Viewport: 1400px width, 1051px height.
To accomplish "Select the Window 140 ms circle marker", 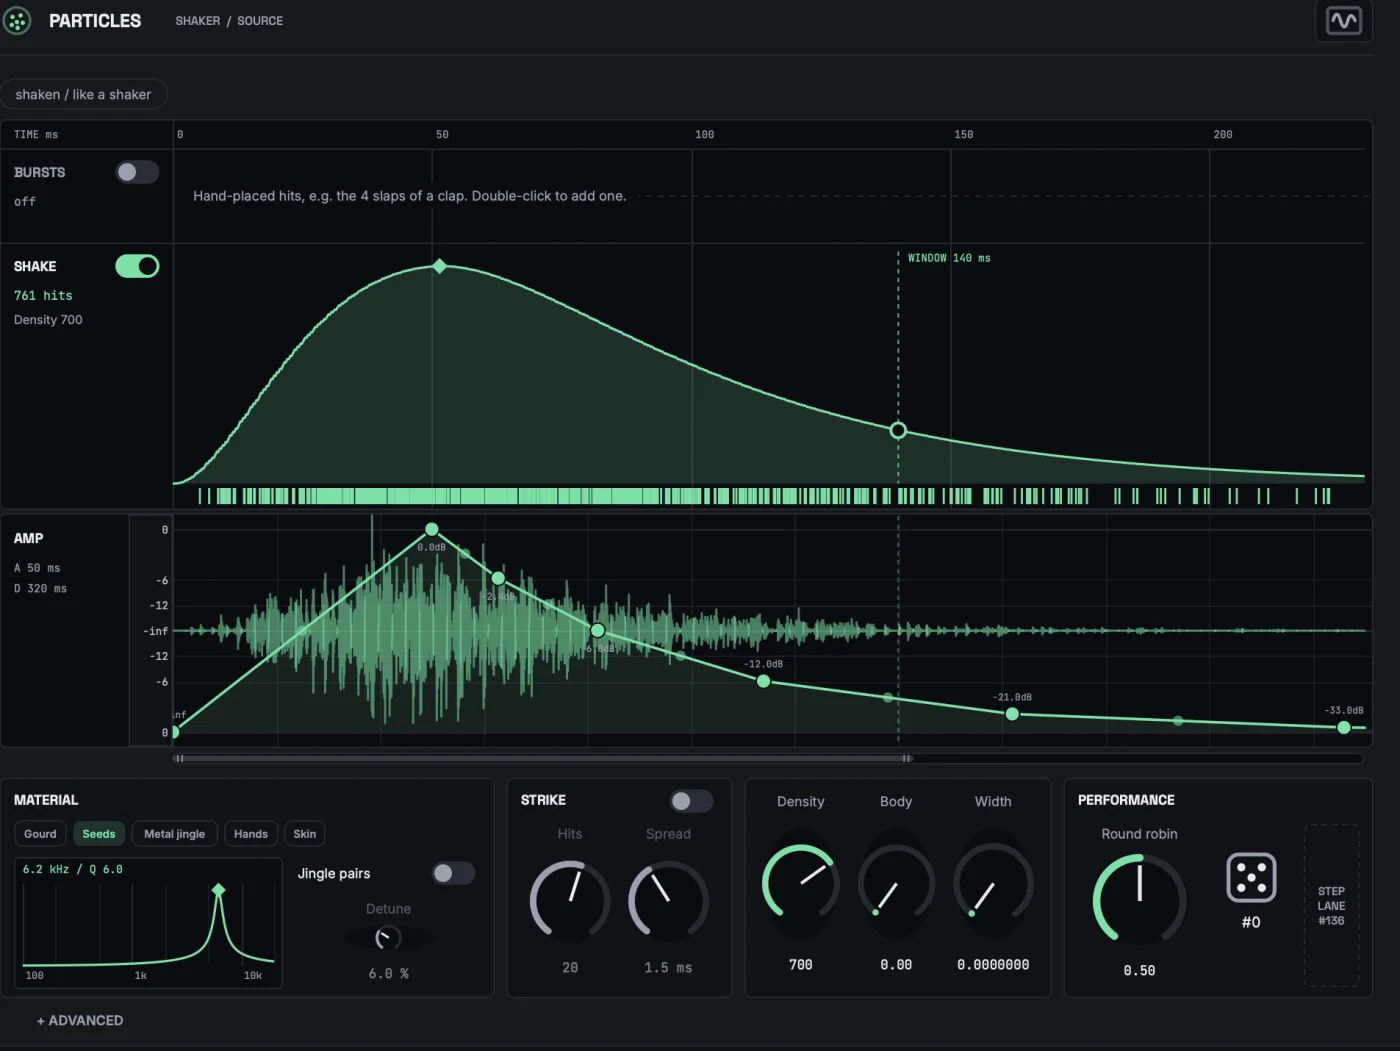I will coord(898,431).
